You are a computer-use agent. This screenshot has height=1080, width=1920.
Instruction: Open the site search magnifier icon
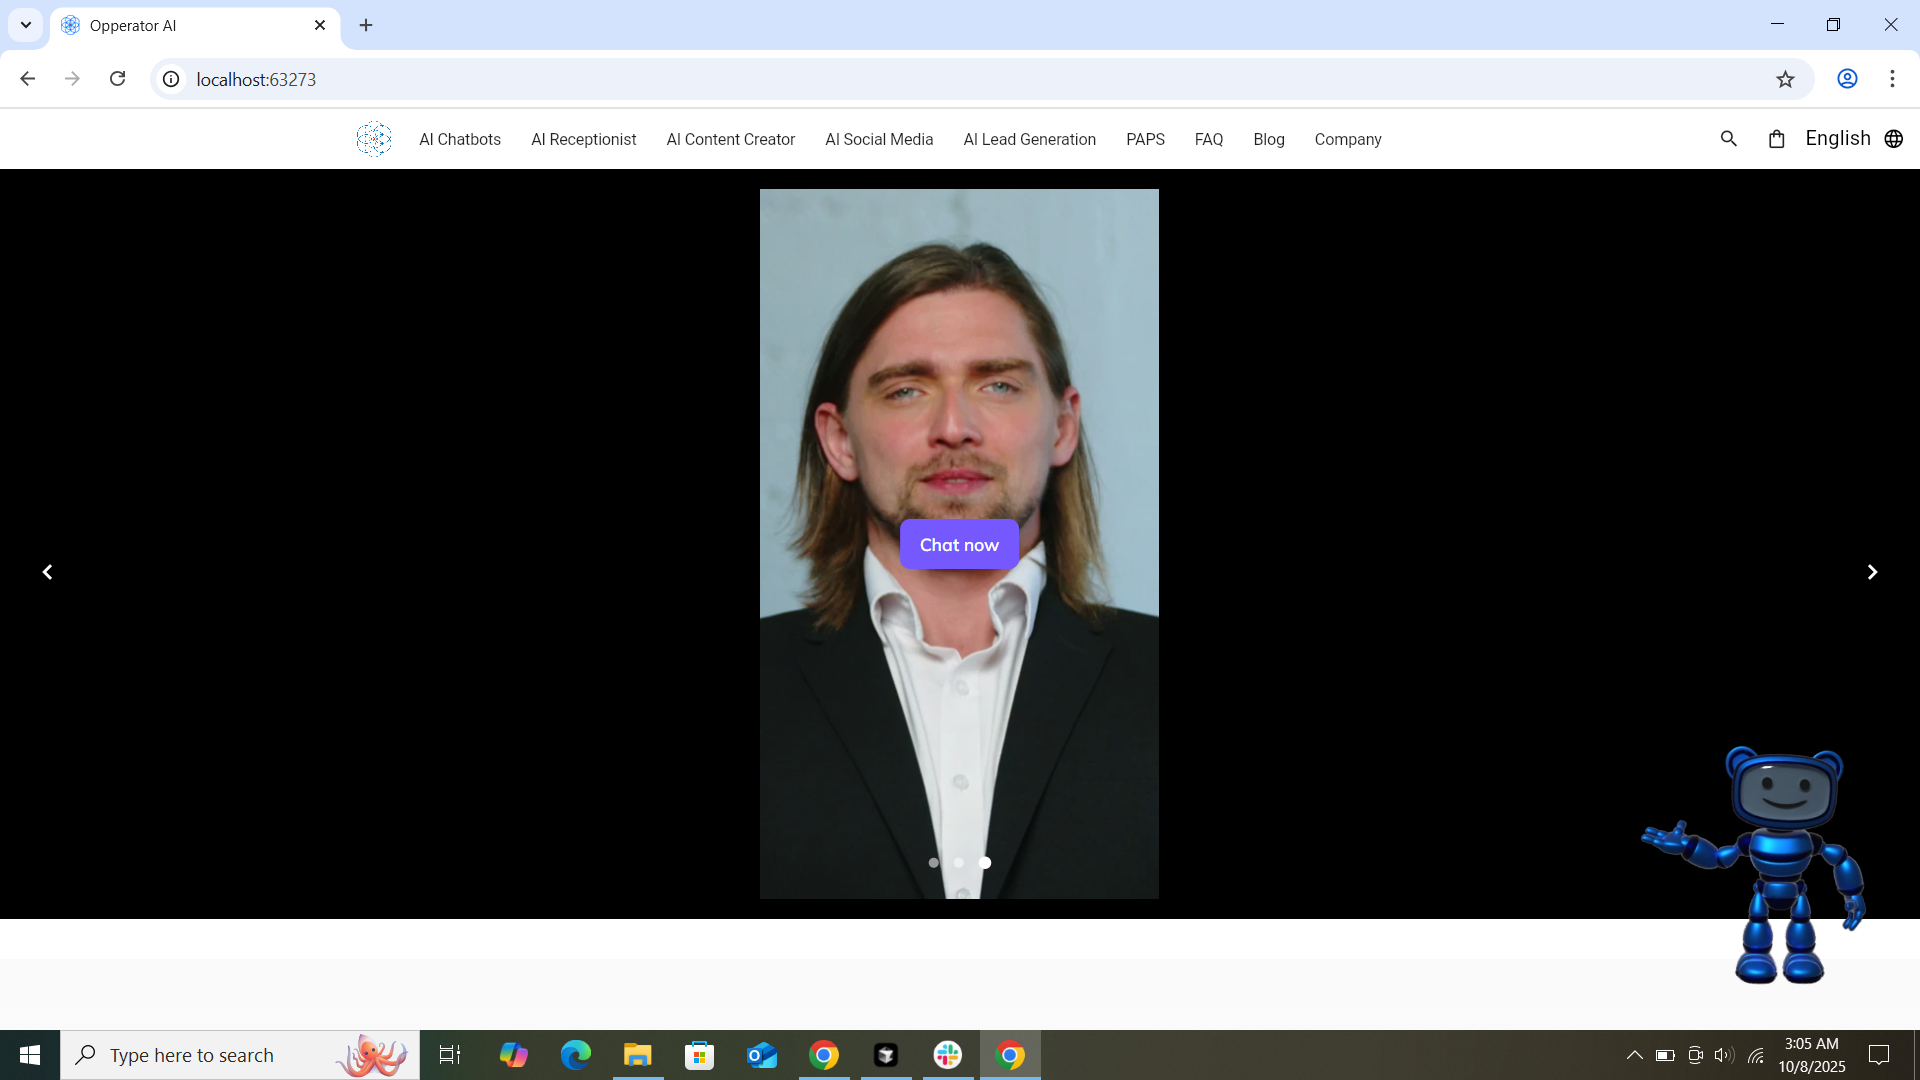point(1728,139)
